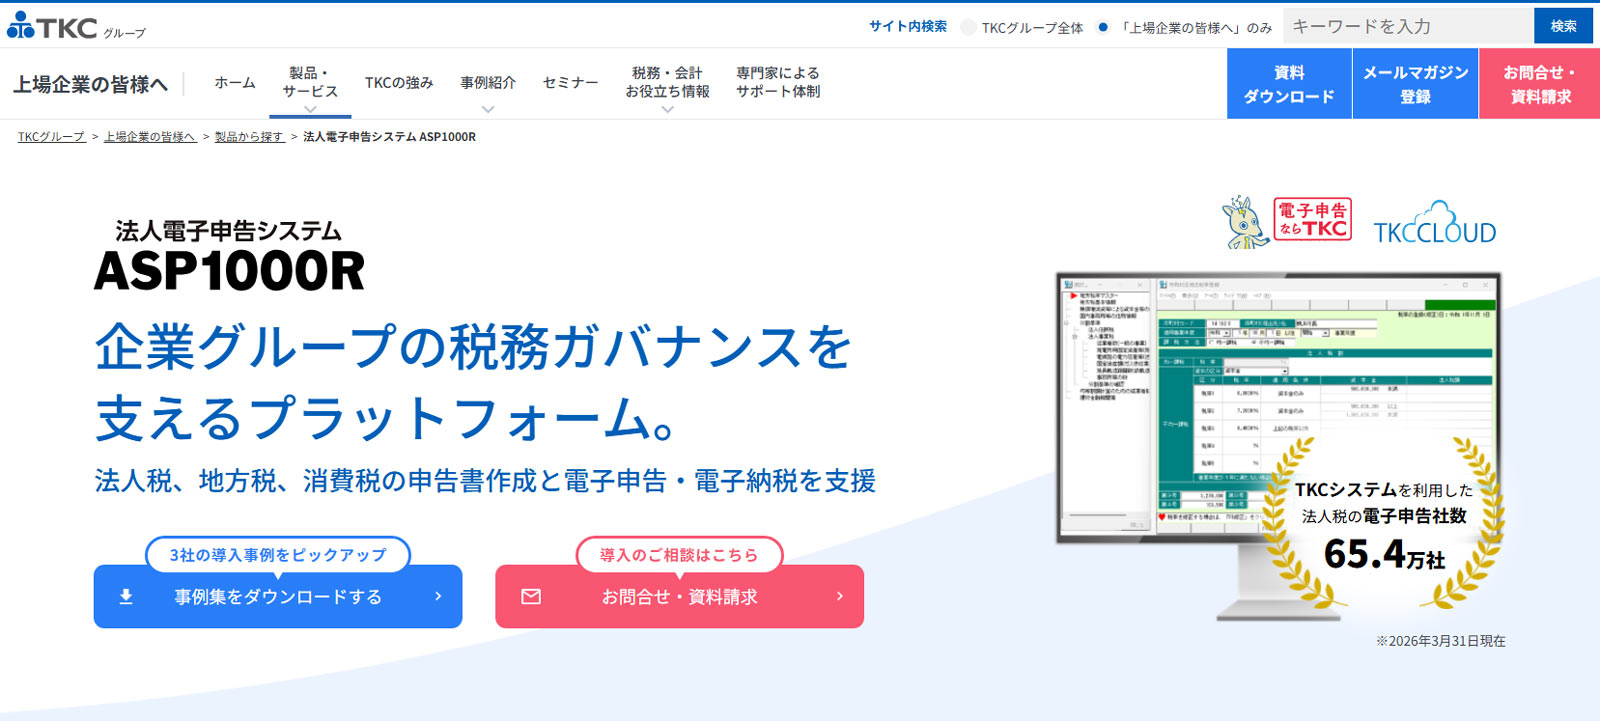
Task: Click the download icon on the blue button
Action: pos(126,597)
